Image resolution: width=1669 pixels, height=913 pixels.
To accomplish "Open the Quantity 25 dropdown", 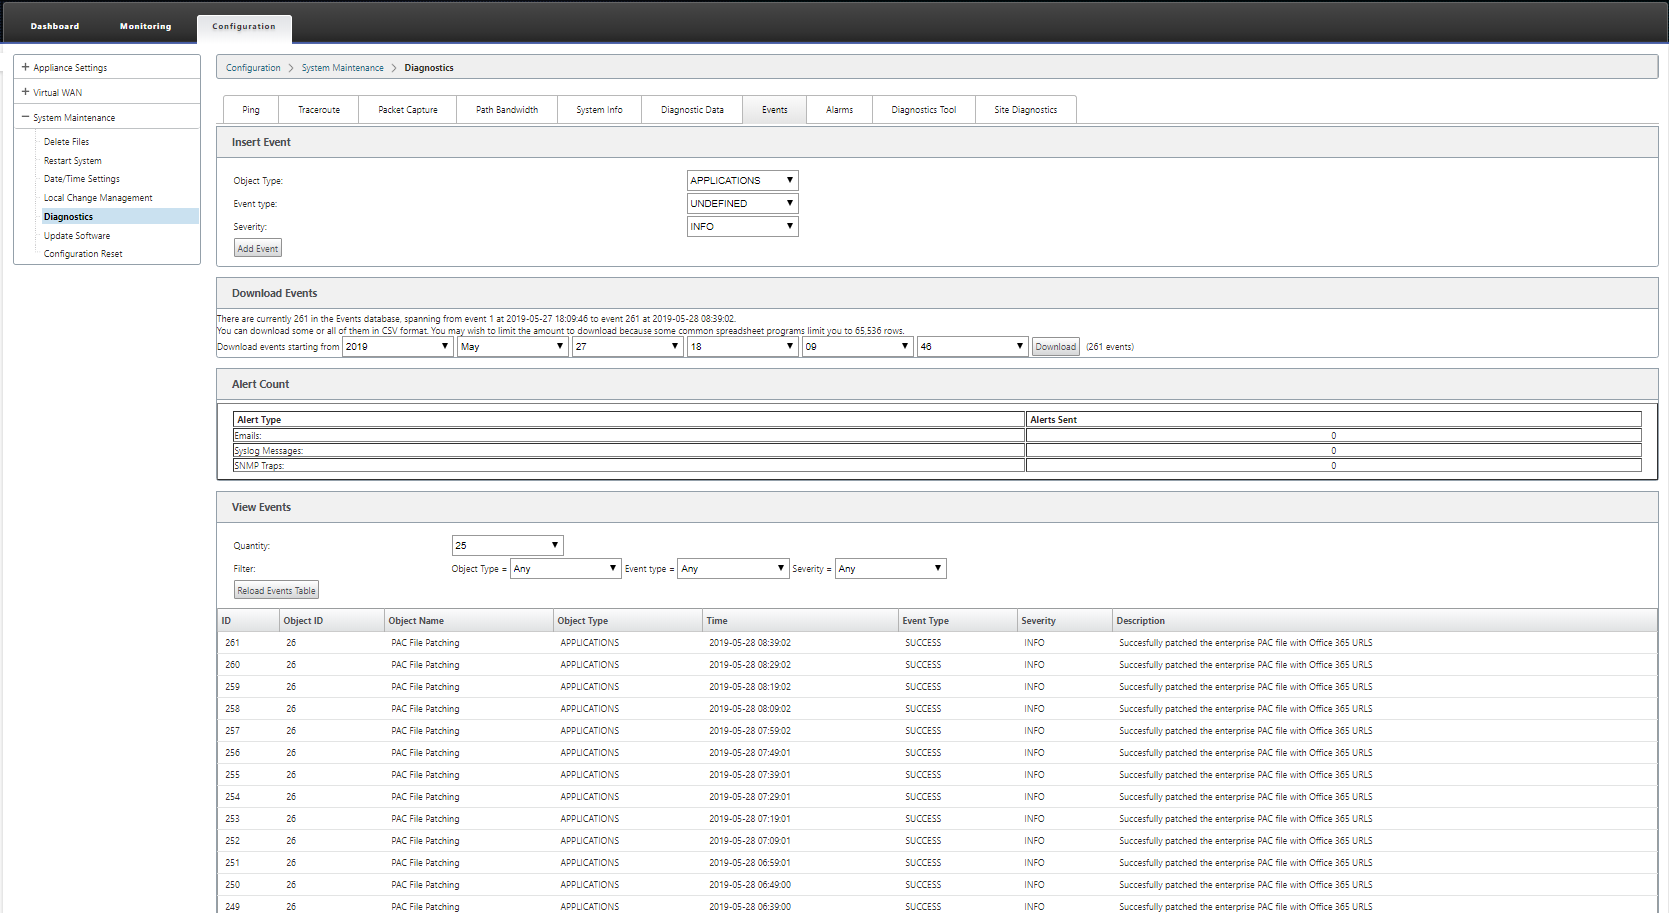I will point(507,545).
